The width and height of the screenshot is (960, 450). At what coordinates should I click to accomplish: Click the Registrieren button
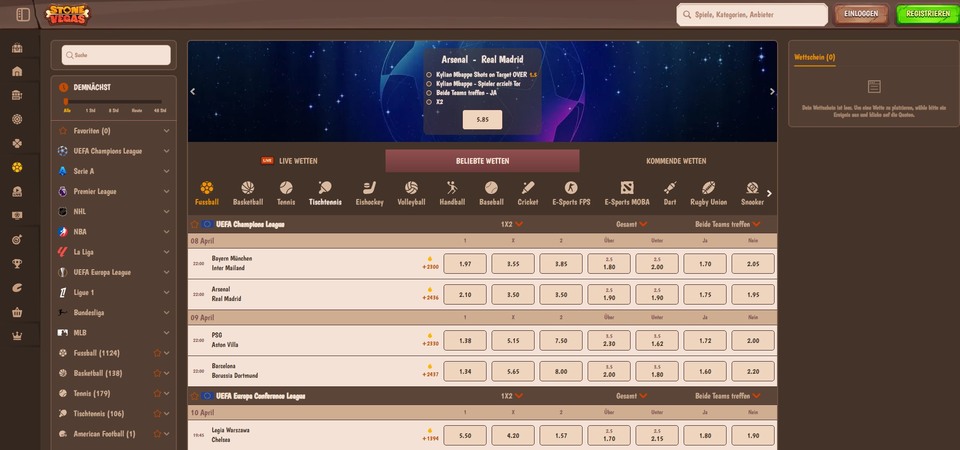(928, 14)
